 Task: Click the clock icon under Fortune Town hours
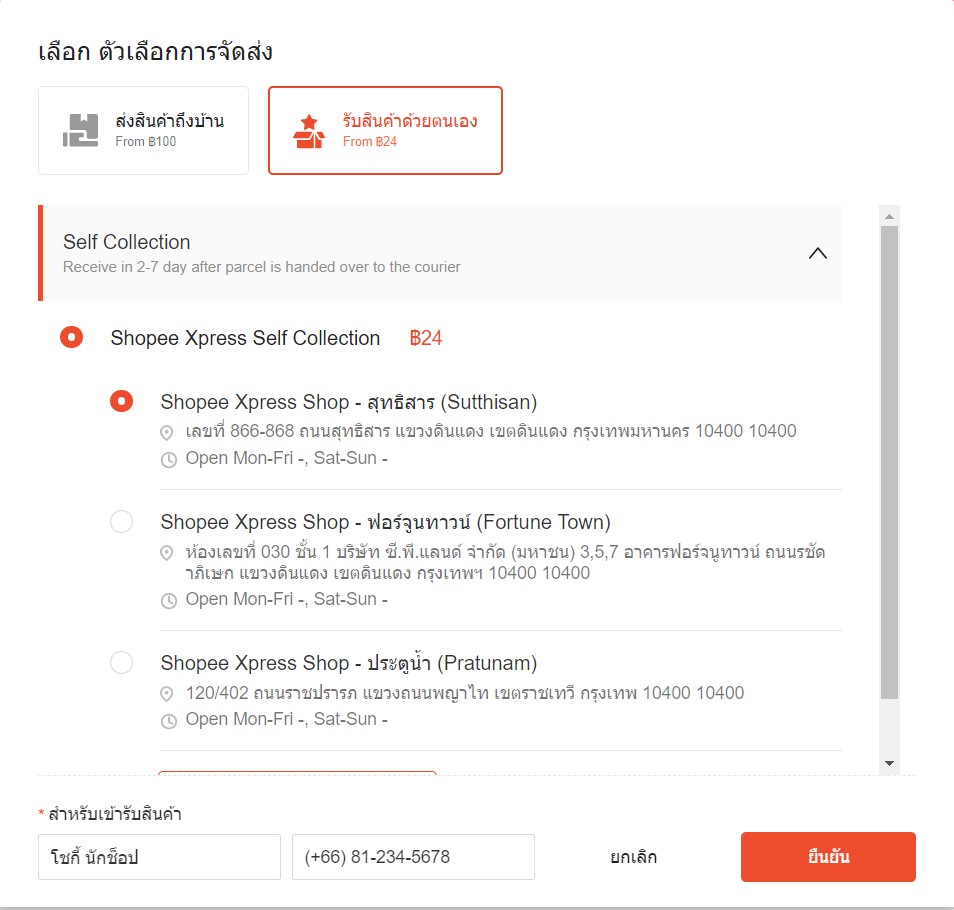tap(169, 599)
